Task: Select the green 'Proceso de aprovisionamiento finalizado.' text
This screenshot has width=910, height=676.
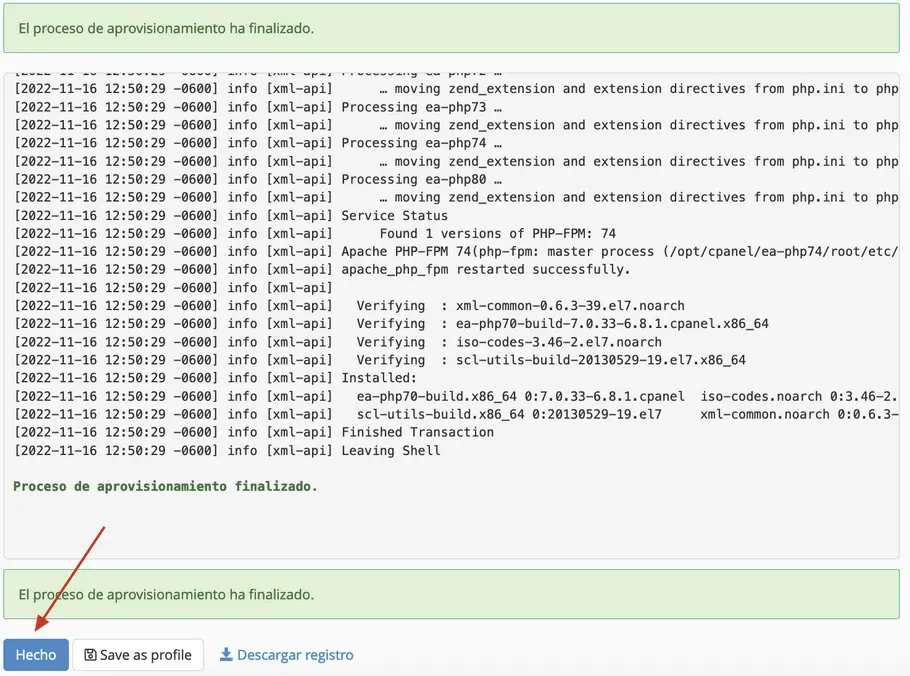Action: pos(165,486)
